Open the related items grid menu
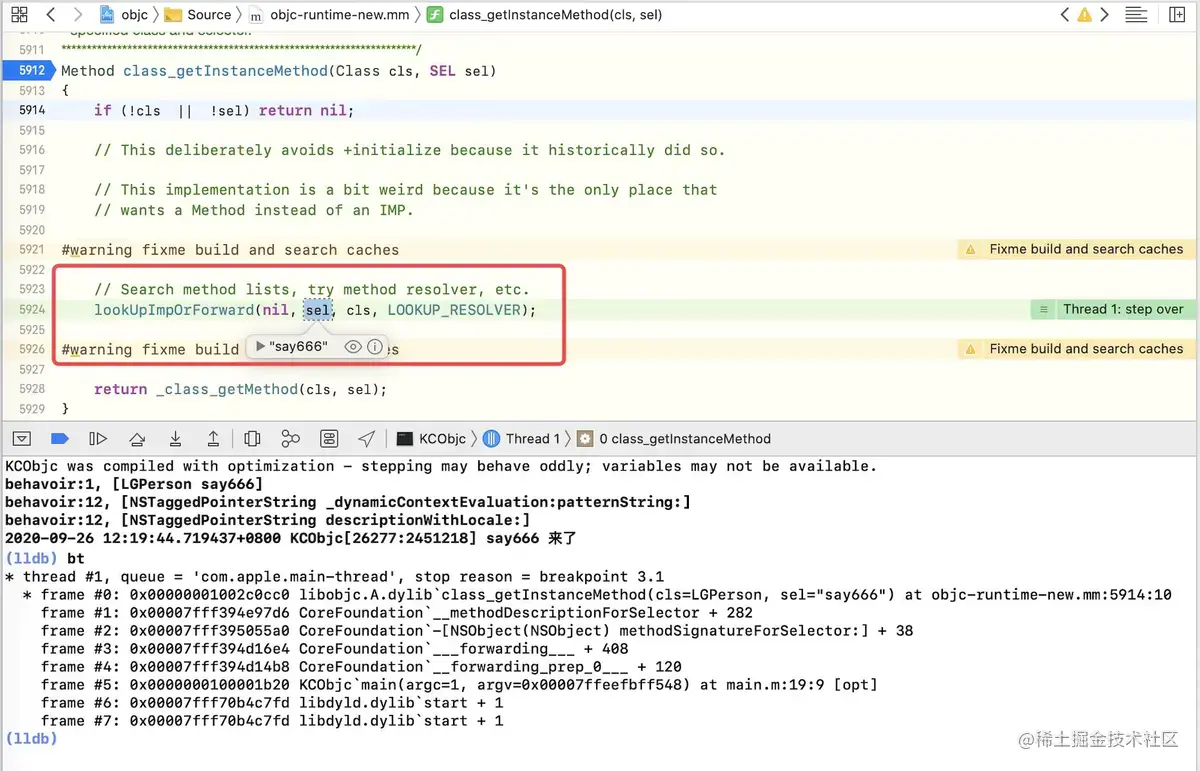Viewport: 1200px width, 771px height. 19,15
